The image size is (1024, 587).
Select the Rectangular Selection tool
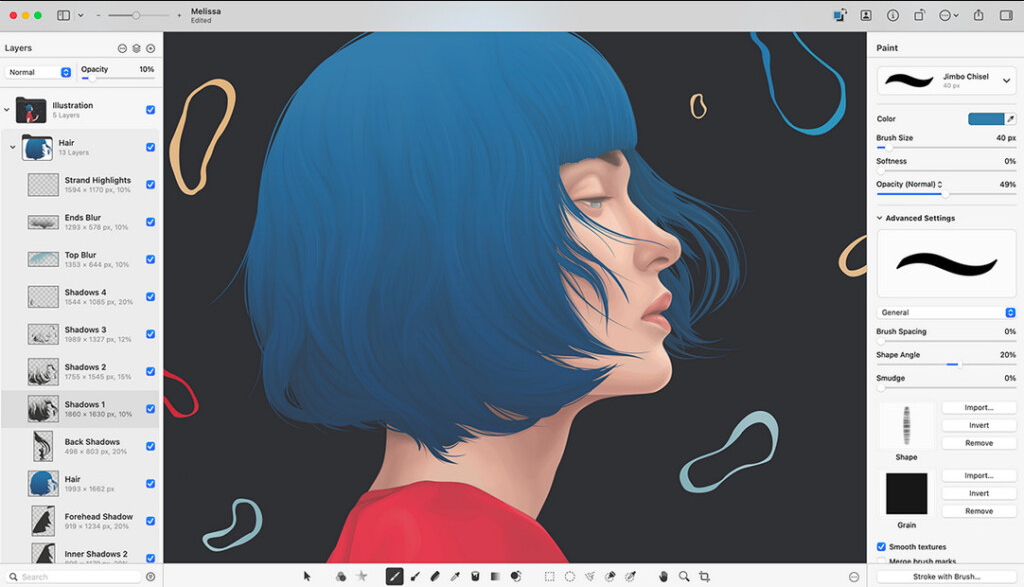[549, 576]
